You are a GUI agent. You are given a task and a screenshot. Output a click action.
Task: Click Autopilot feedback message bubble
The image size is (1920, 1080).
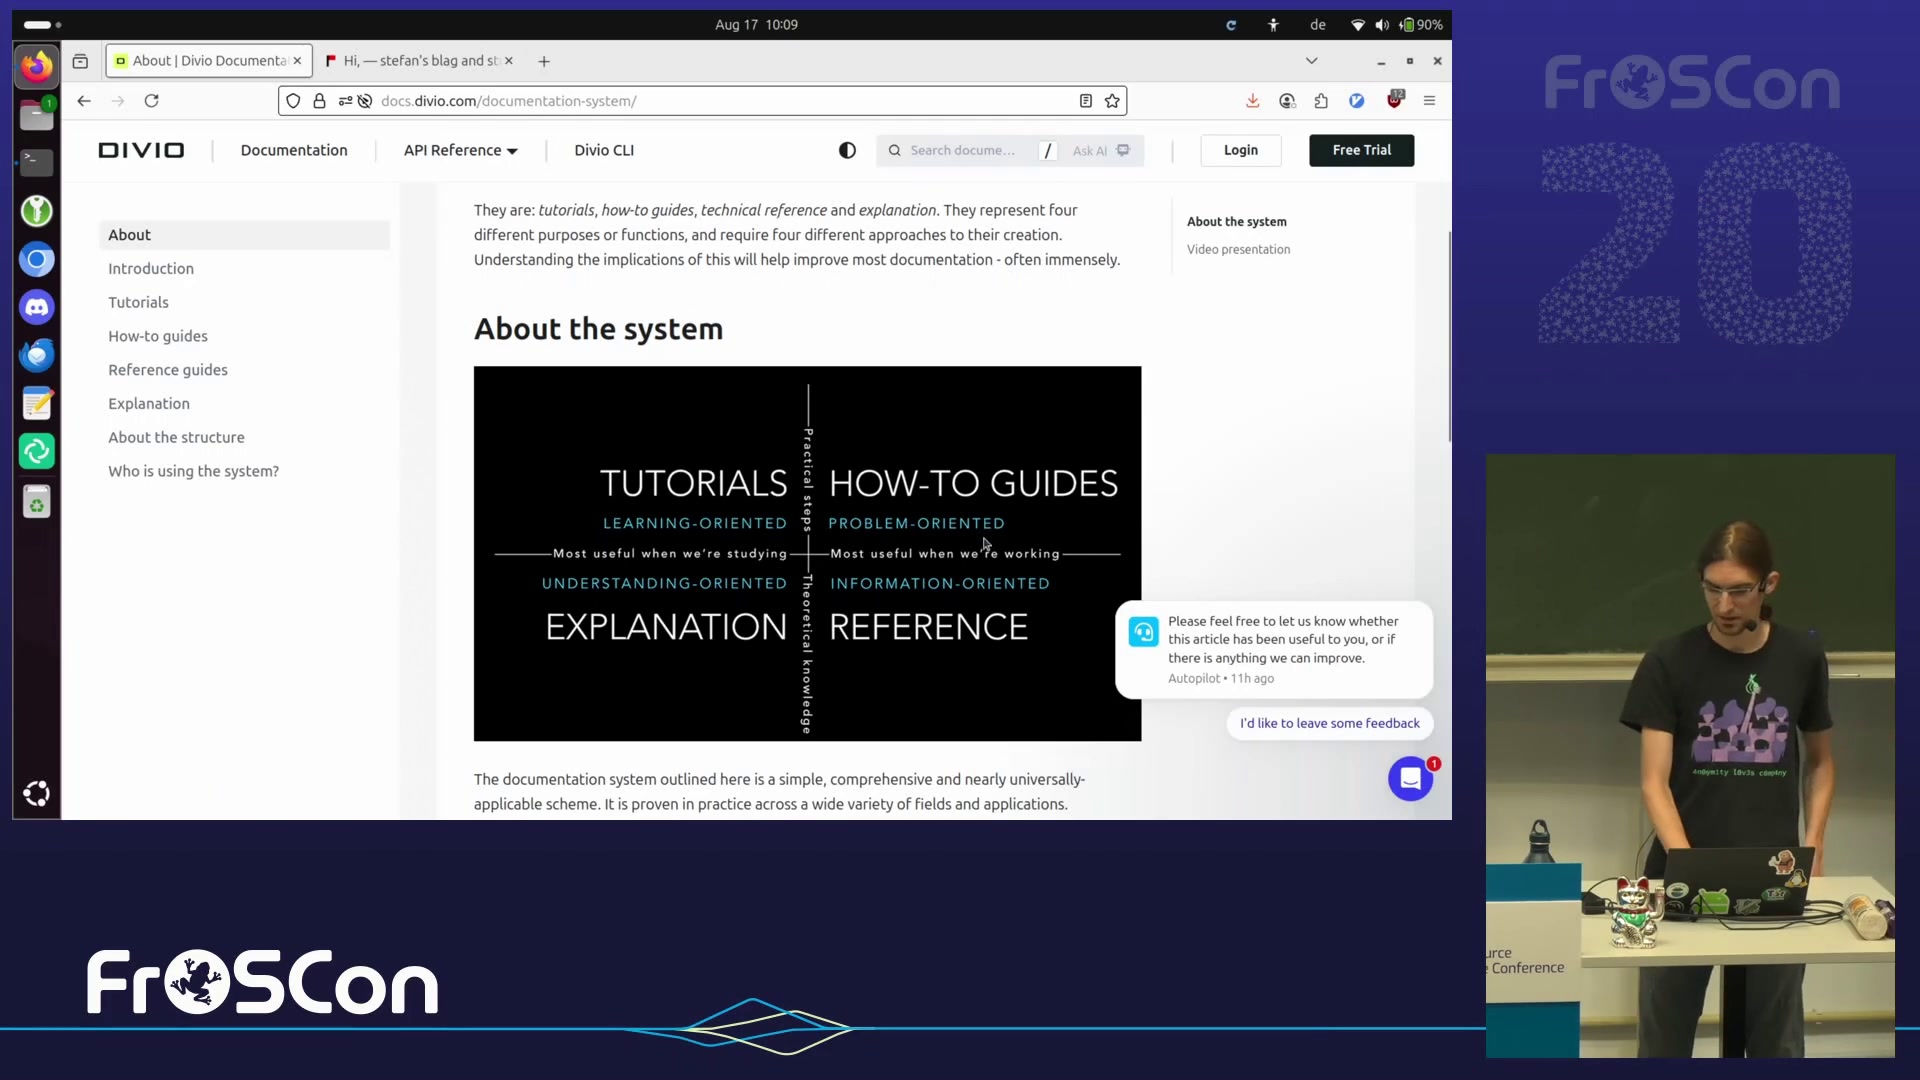[x=1274, y=649]
